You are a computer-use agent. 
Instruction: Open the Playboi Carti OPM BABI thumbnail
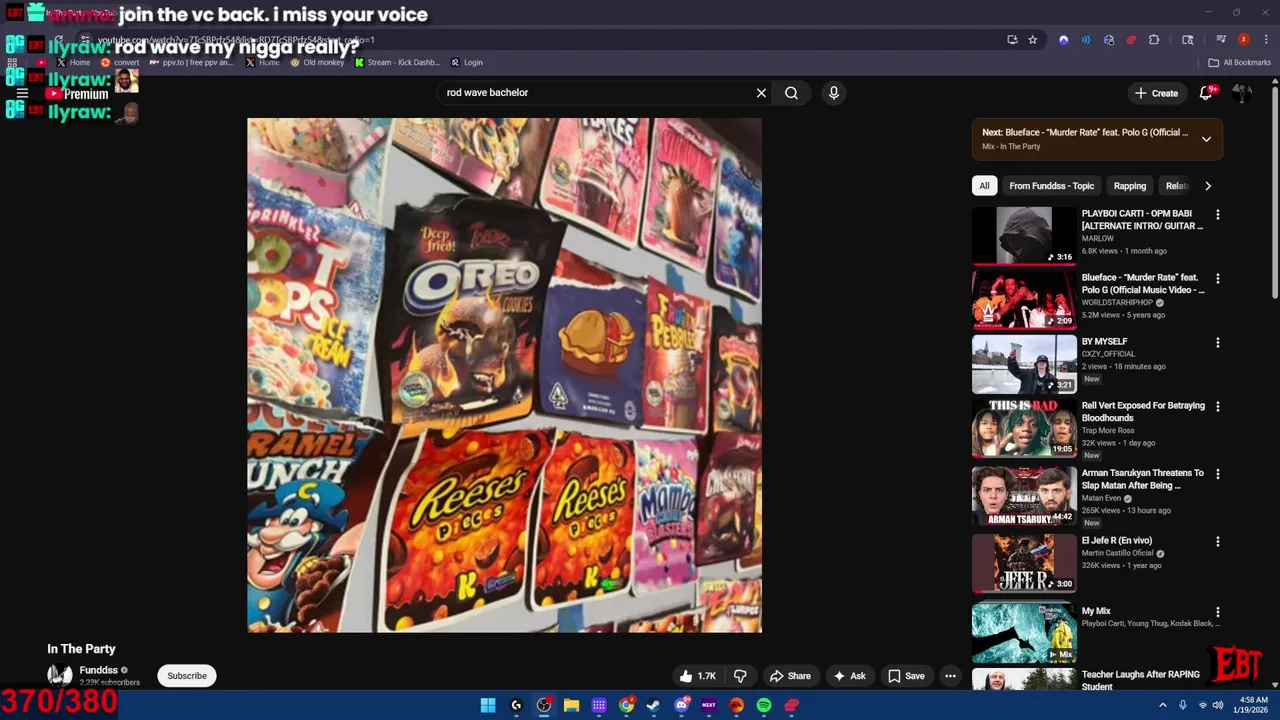coord(1024,236)
